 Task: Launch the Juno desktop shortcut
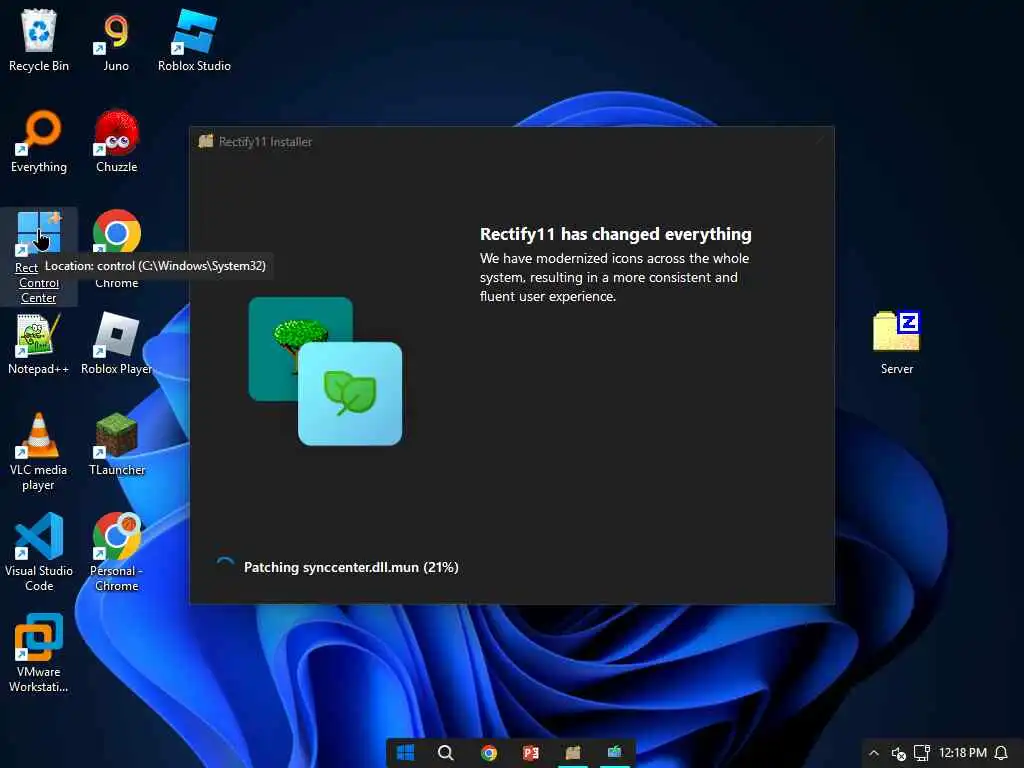(116, 40)
